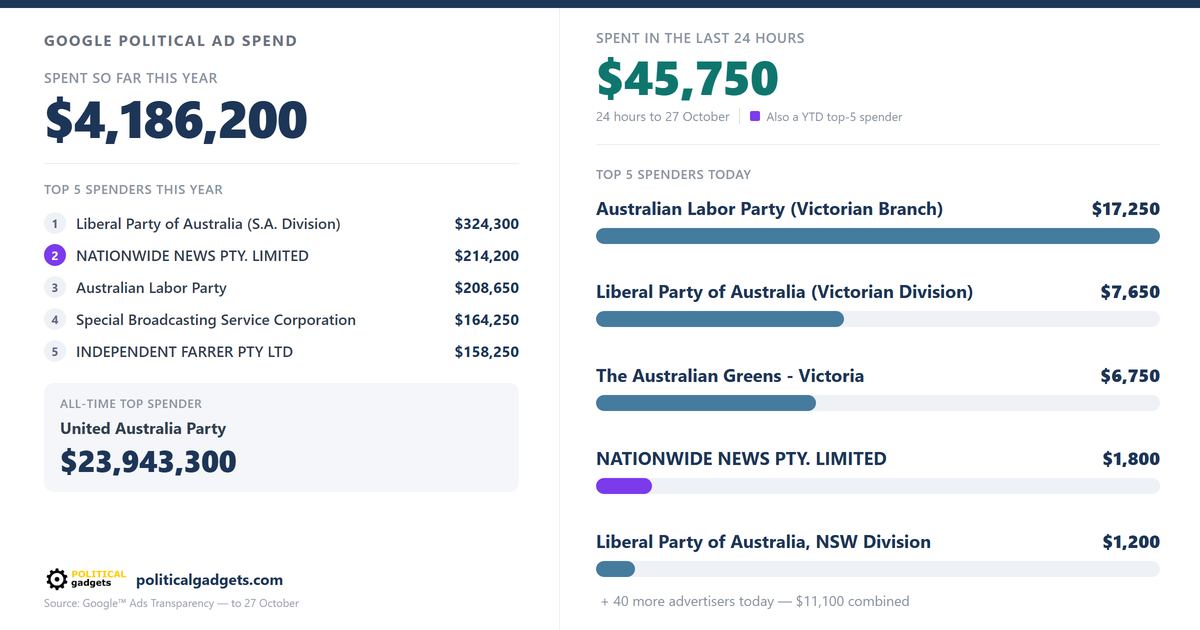
Task: Click the SPENT IN THE LAST 24 HOURS label
Action: pos(700,38)
